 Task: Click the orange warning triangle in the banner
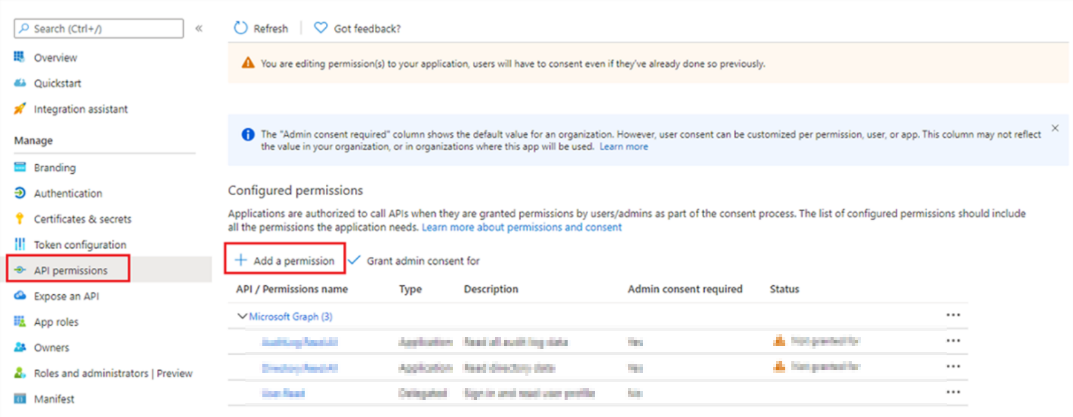248,64
